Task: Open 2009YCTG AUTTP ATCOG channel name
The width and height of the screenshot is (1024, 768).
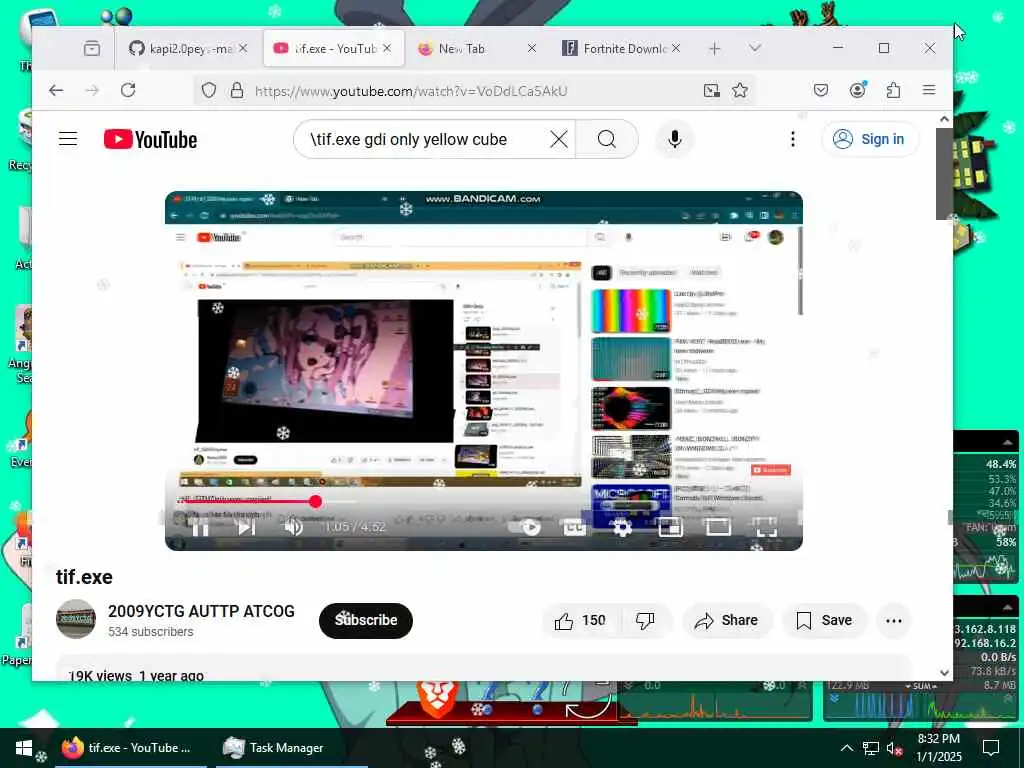Action: point(201,611)
